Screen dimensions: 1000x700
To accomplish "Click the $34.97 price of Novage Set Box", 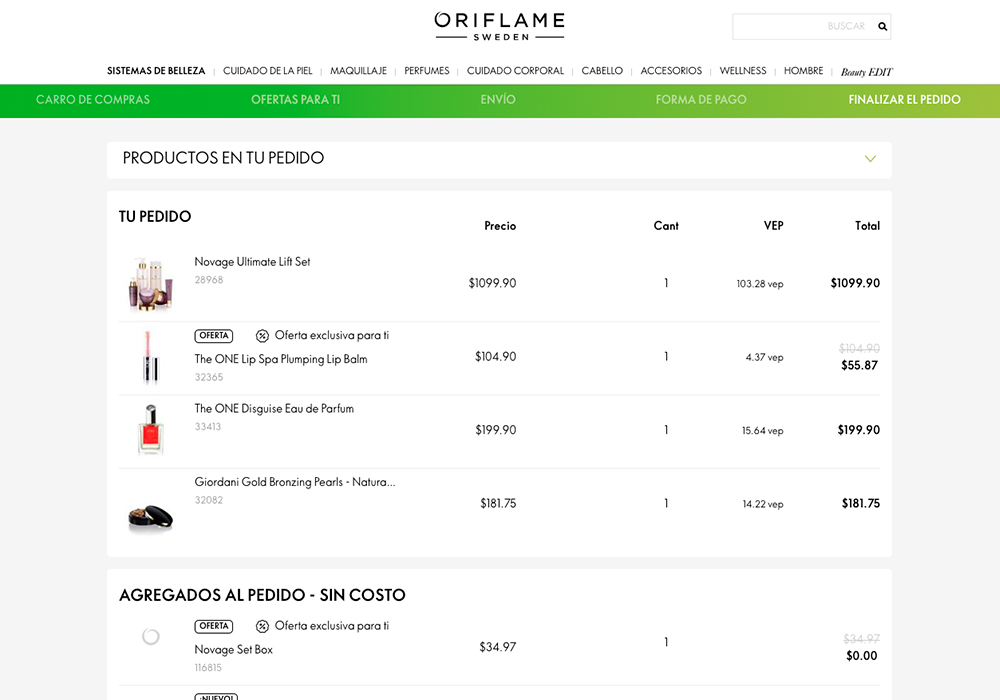I will pos(497,647).
